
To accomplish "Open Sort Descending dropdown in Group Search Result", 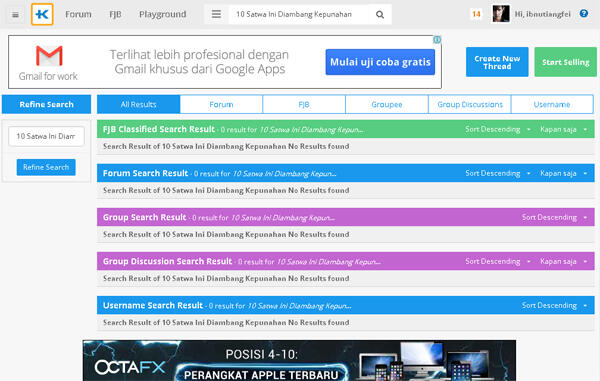I will click(554, 217).
